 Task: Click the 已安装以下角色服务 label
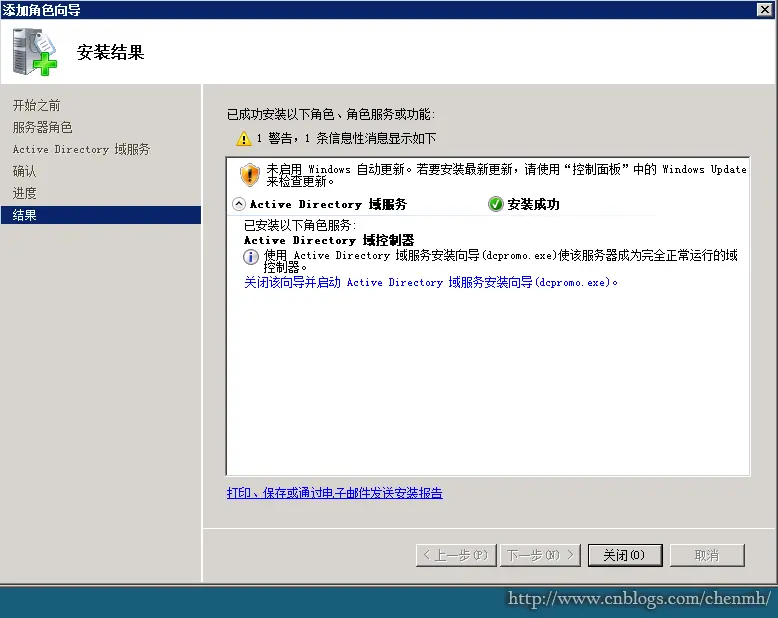(x=300, y=226)
